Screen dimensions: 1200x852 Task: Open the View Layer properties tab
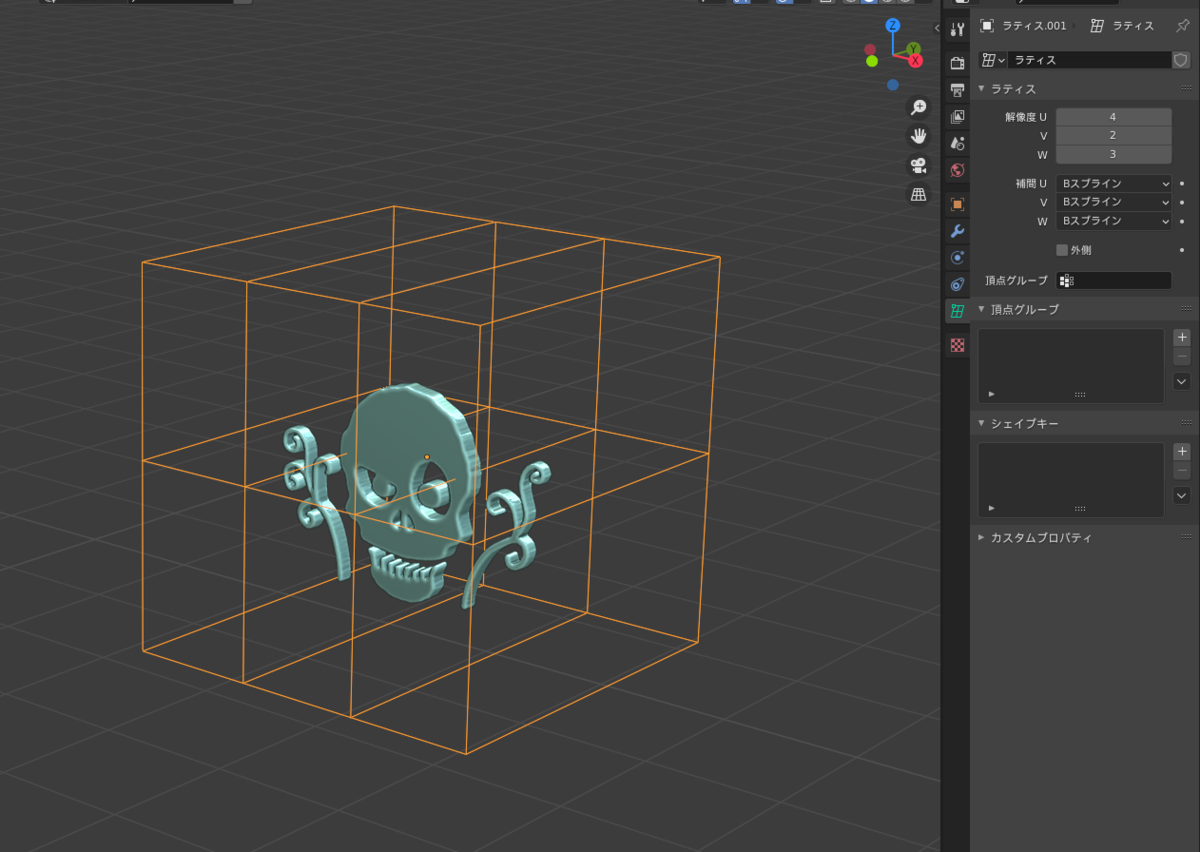(x=957, y=117)
